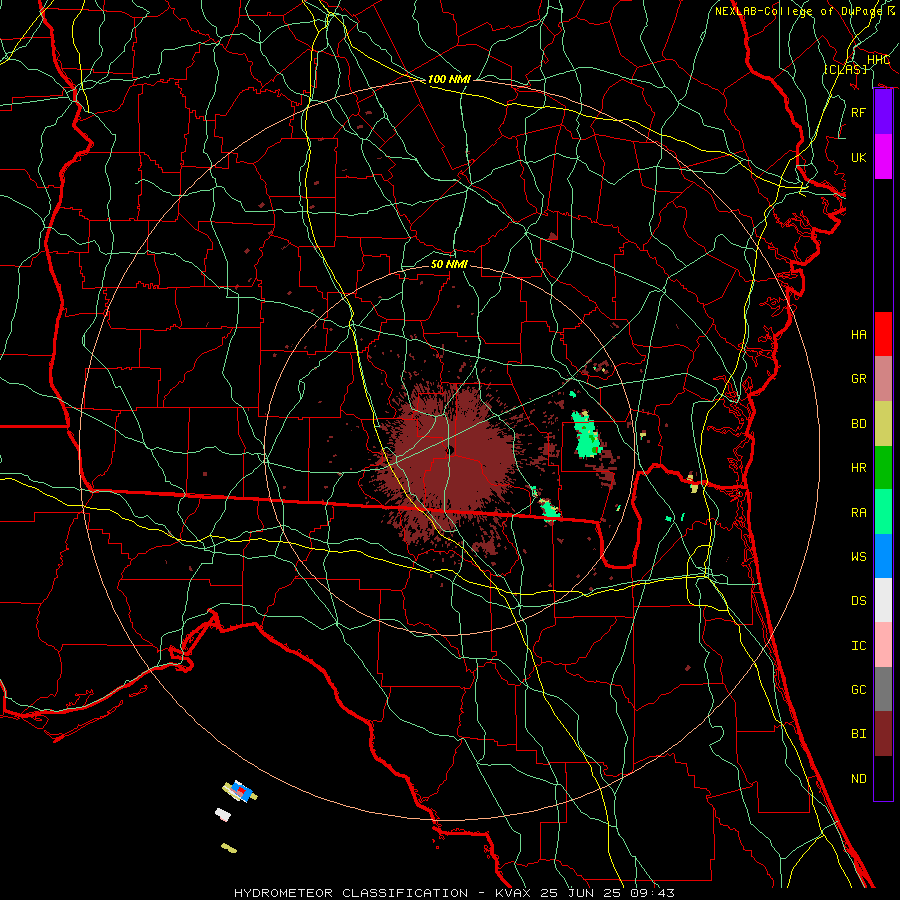Click the HYDROMETEOR CLASSIFICATION title text
Image resolution: width=900 pixels, height=900 pixels.
coord(351,893)
